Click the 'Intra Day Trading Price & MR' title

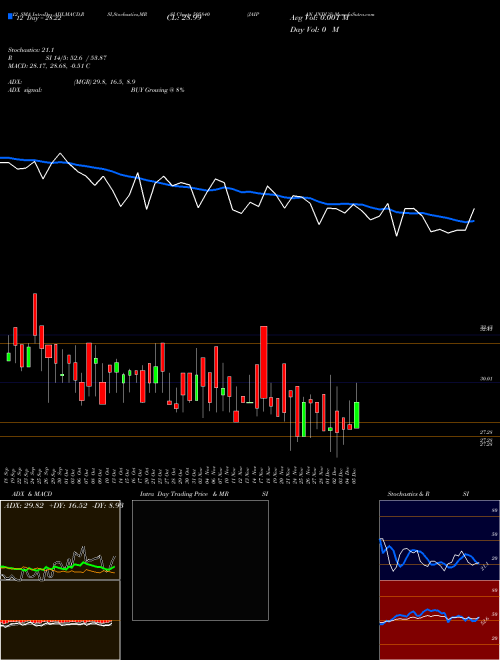pos(184,494)
